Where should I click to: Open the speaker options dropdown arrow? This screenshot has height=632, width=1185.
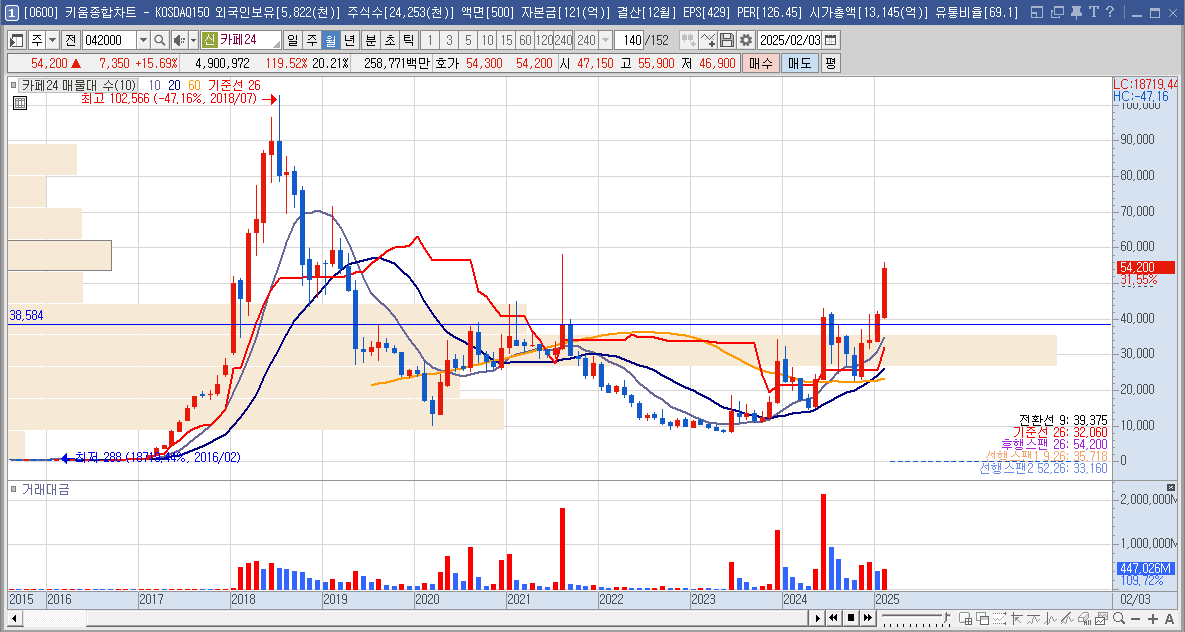(x=193, y=40)
